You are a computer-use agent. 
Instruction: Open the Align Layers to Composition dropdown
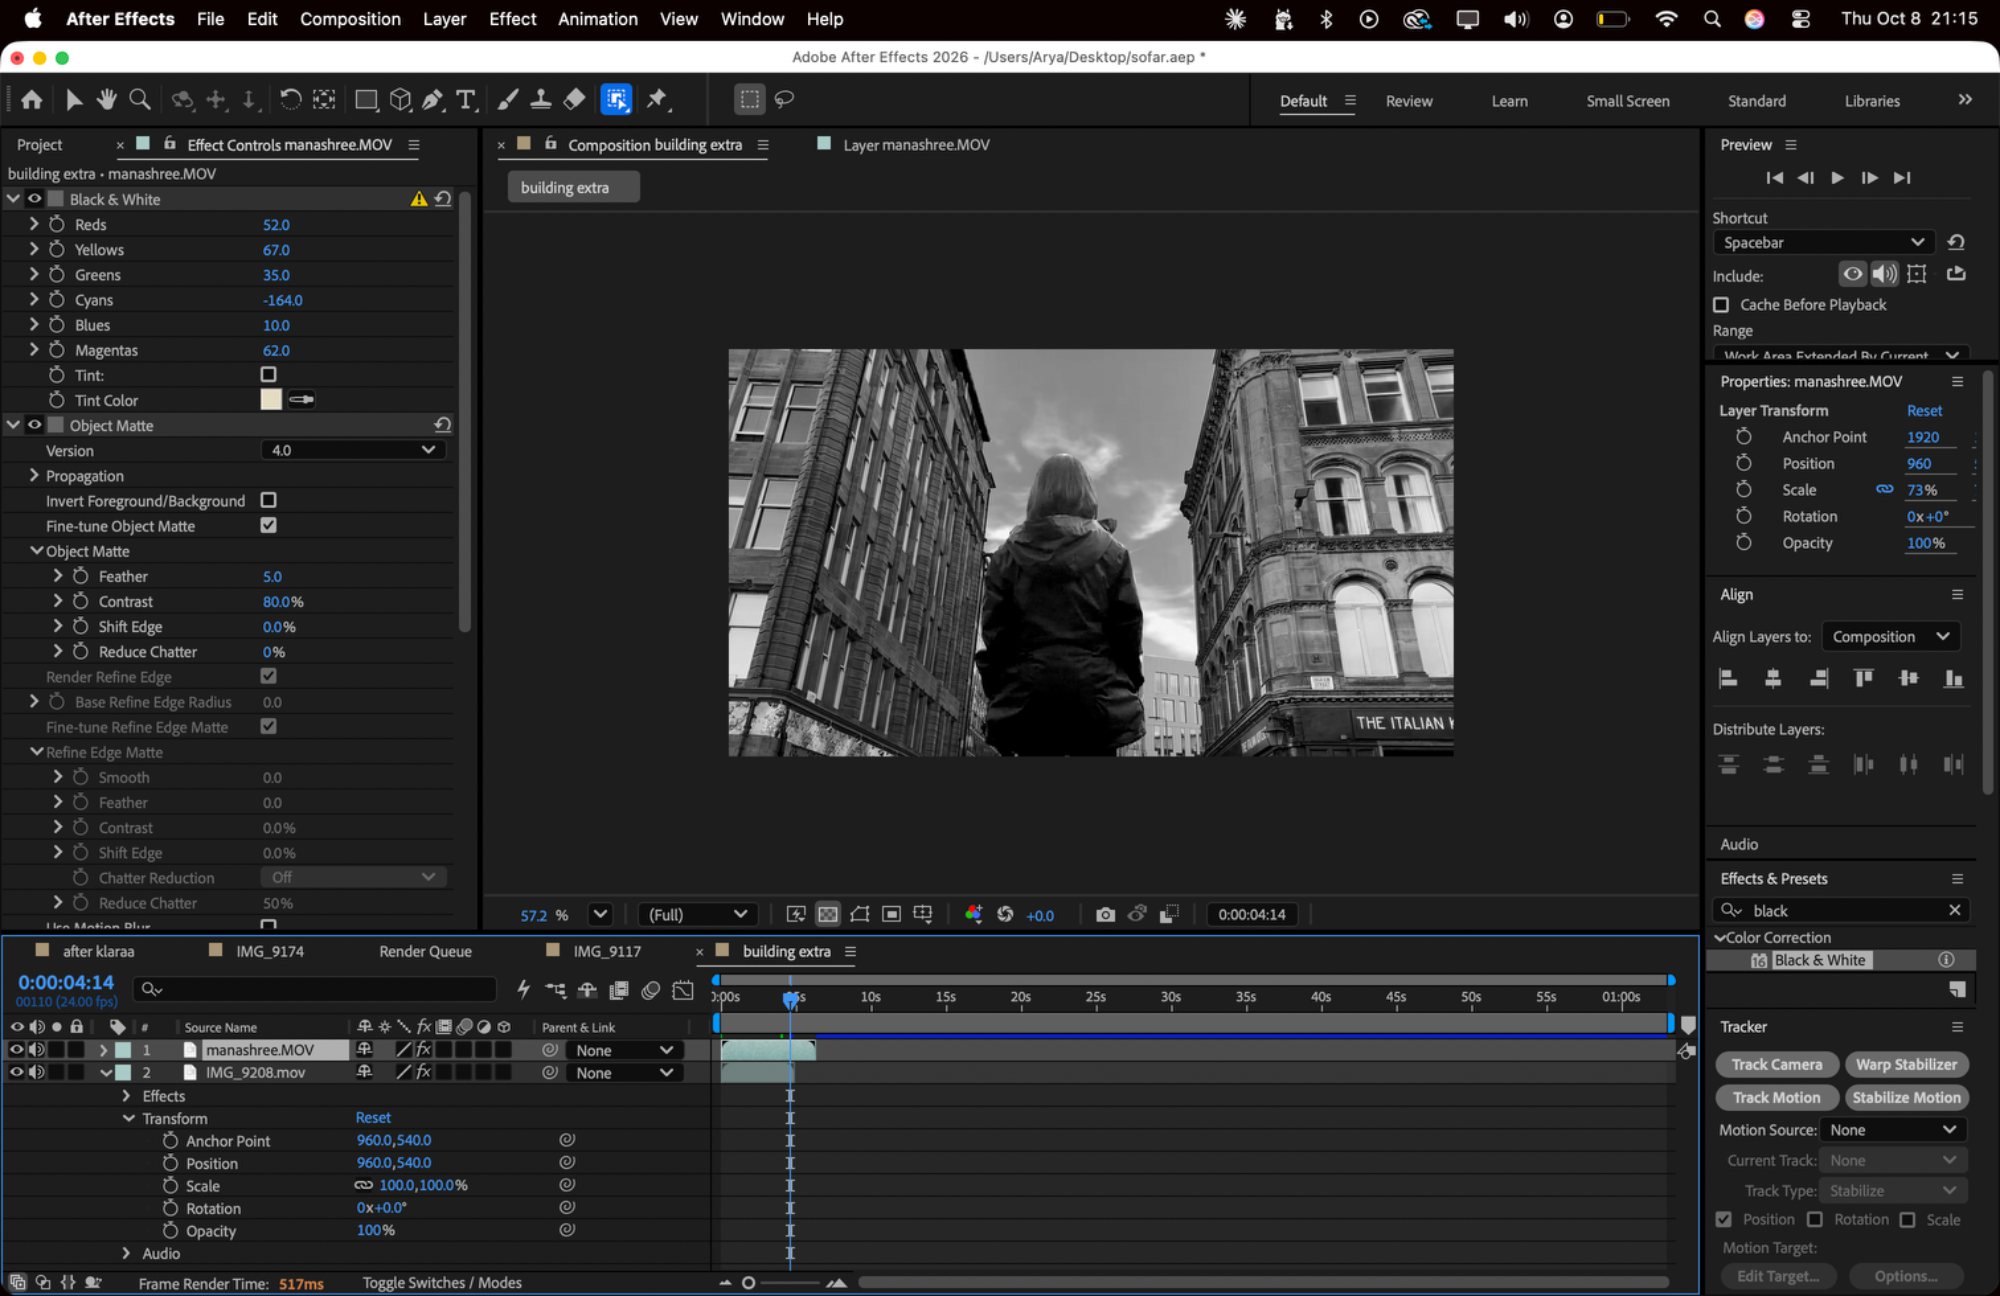tap(1890, 636)
